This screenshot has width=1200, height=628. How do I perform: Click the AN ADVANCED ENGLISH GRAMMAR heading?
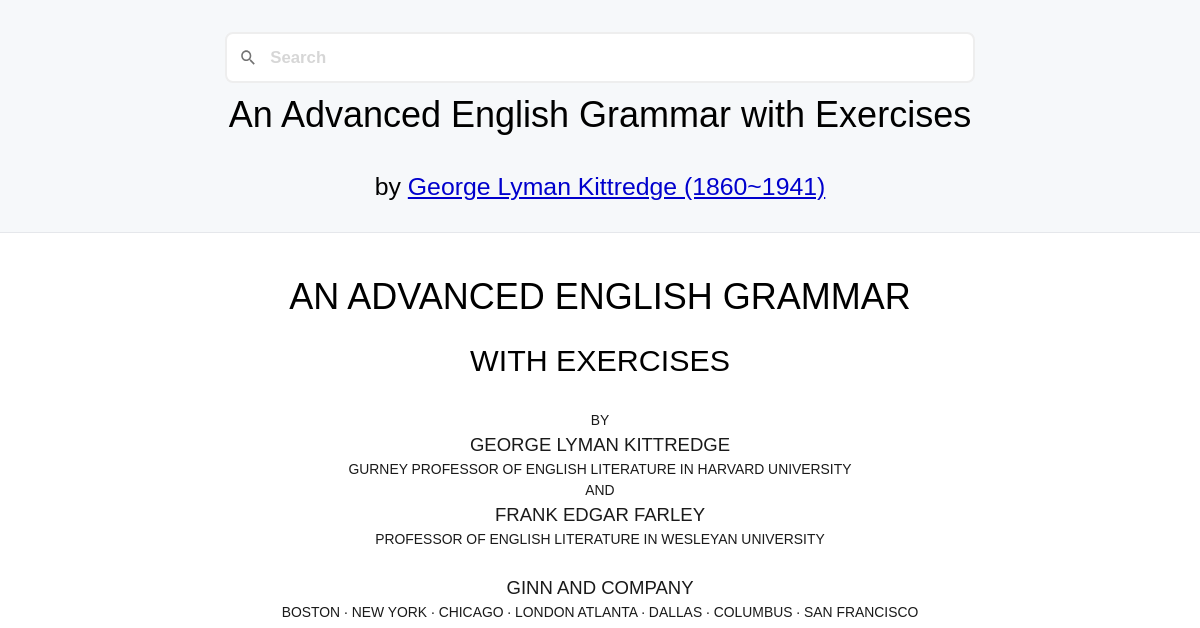tap(600, 297)
